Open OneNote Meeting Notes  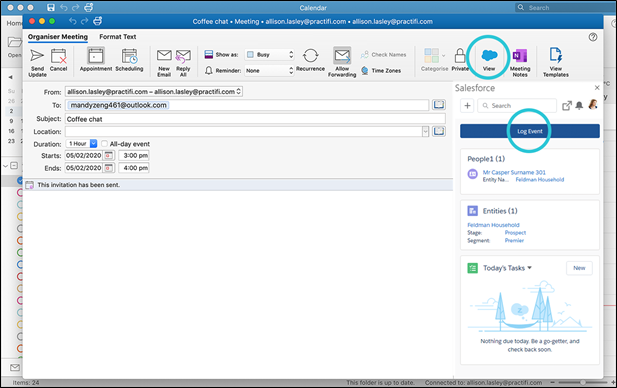coord(520,55)
